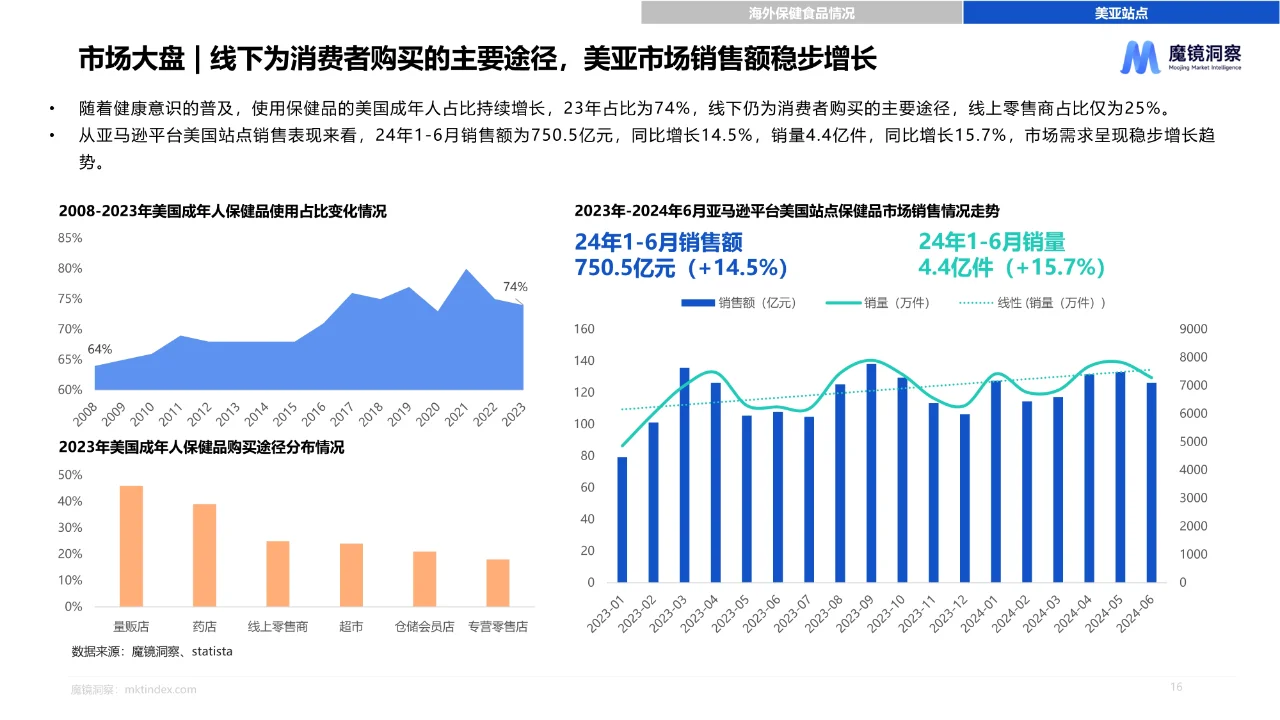
Task: Switch to the 海外保健食品情况 tab
Action: [801, 13]
